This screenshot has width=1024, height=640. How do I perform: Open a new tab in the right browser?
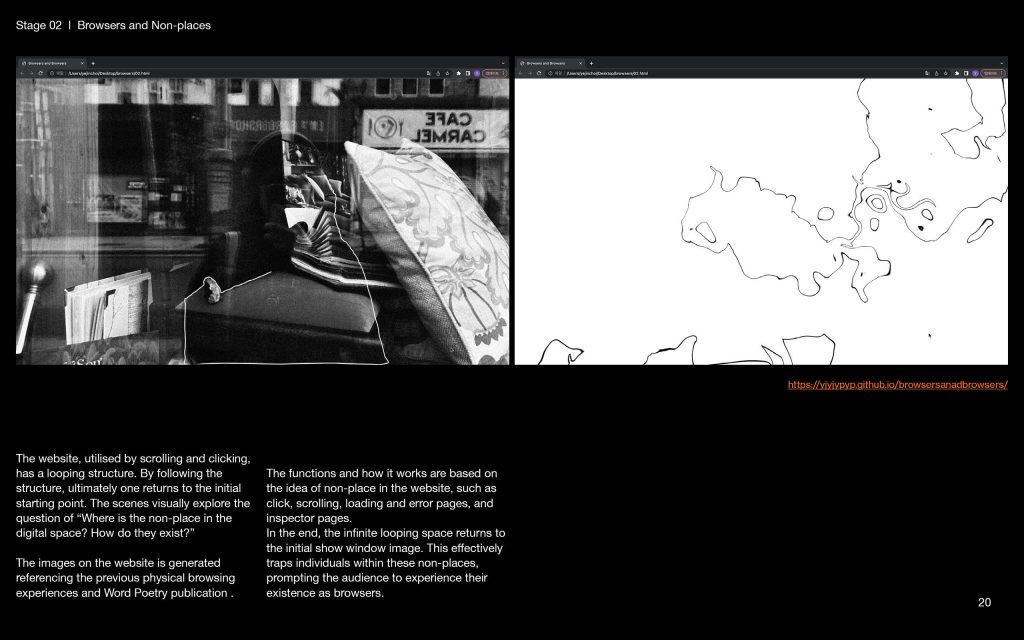(591, 63)
